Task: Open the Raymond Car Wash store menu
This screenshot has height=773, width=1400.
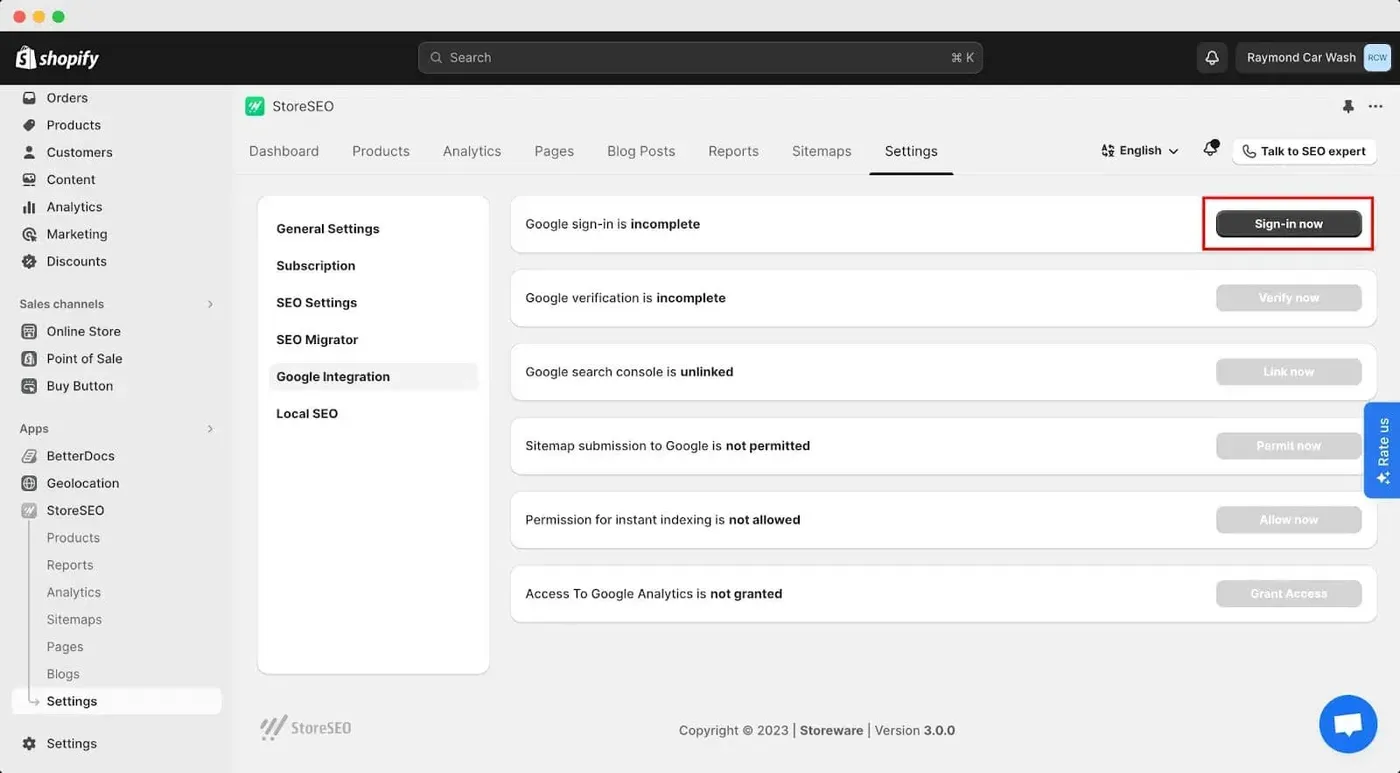Action: pyautogui.click(x=1314, y=58)
